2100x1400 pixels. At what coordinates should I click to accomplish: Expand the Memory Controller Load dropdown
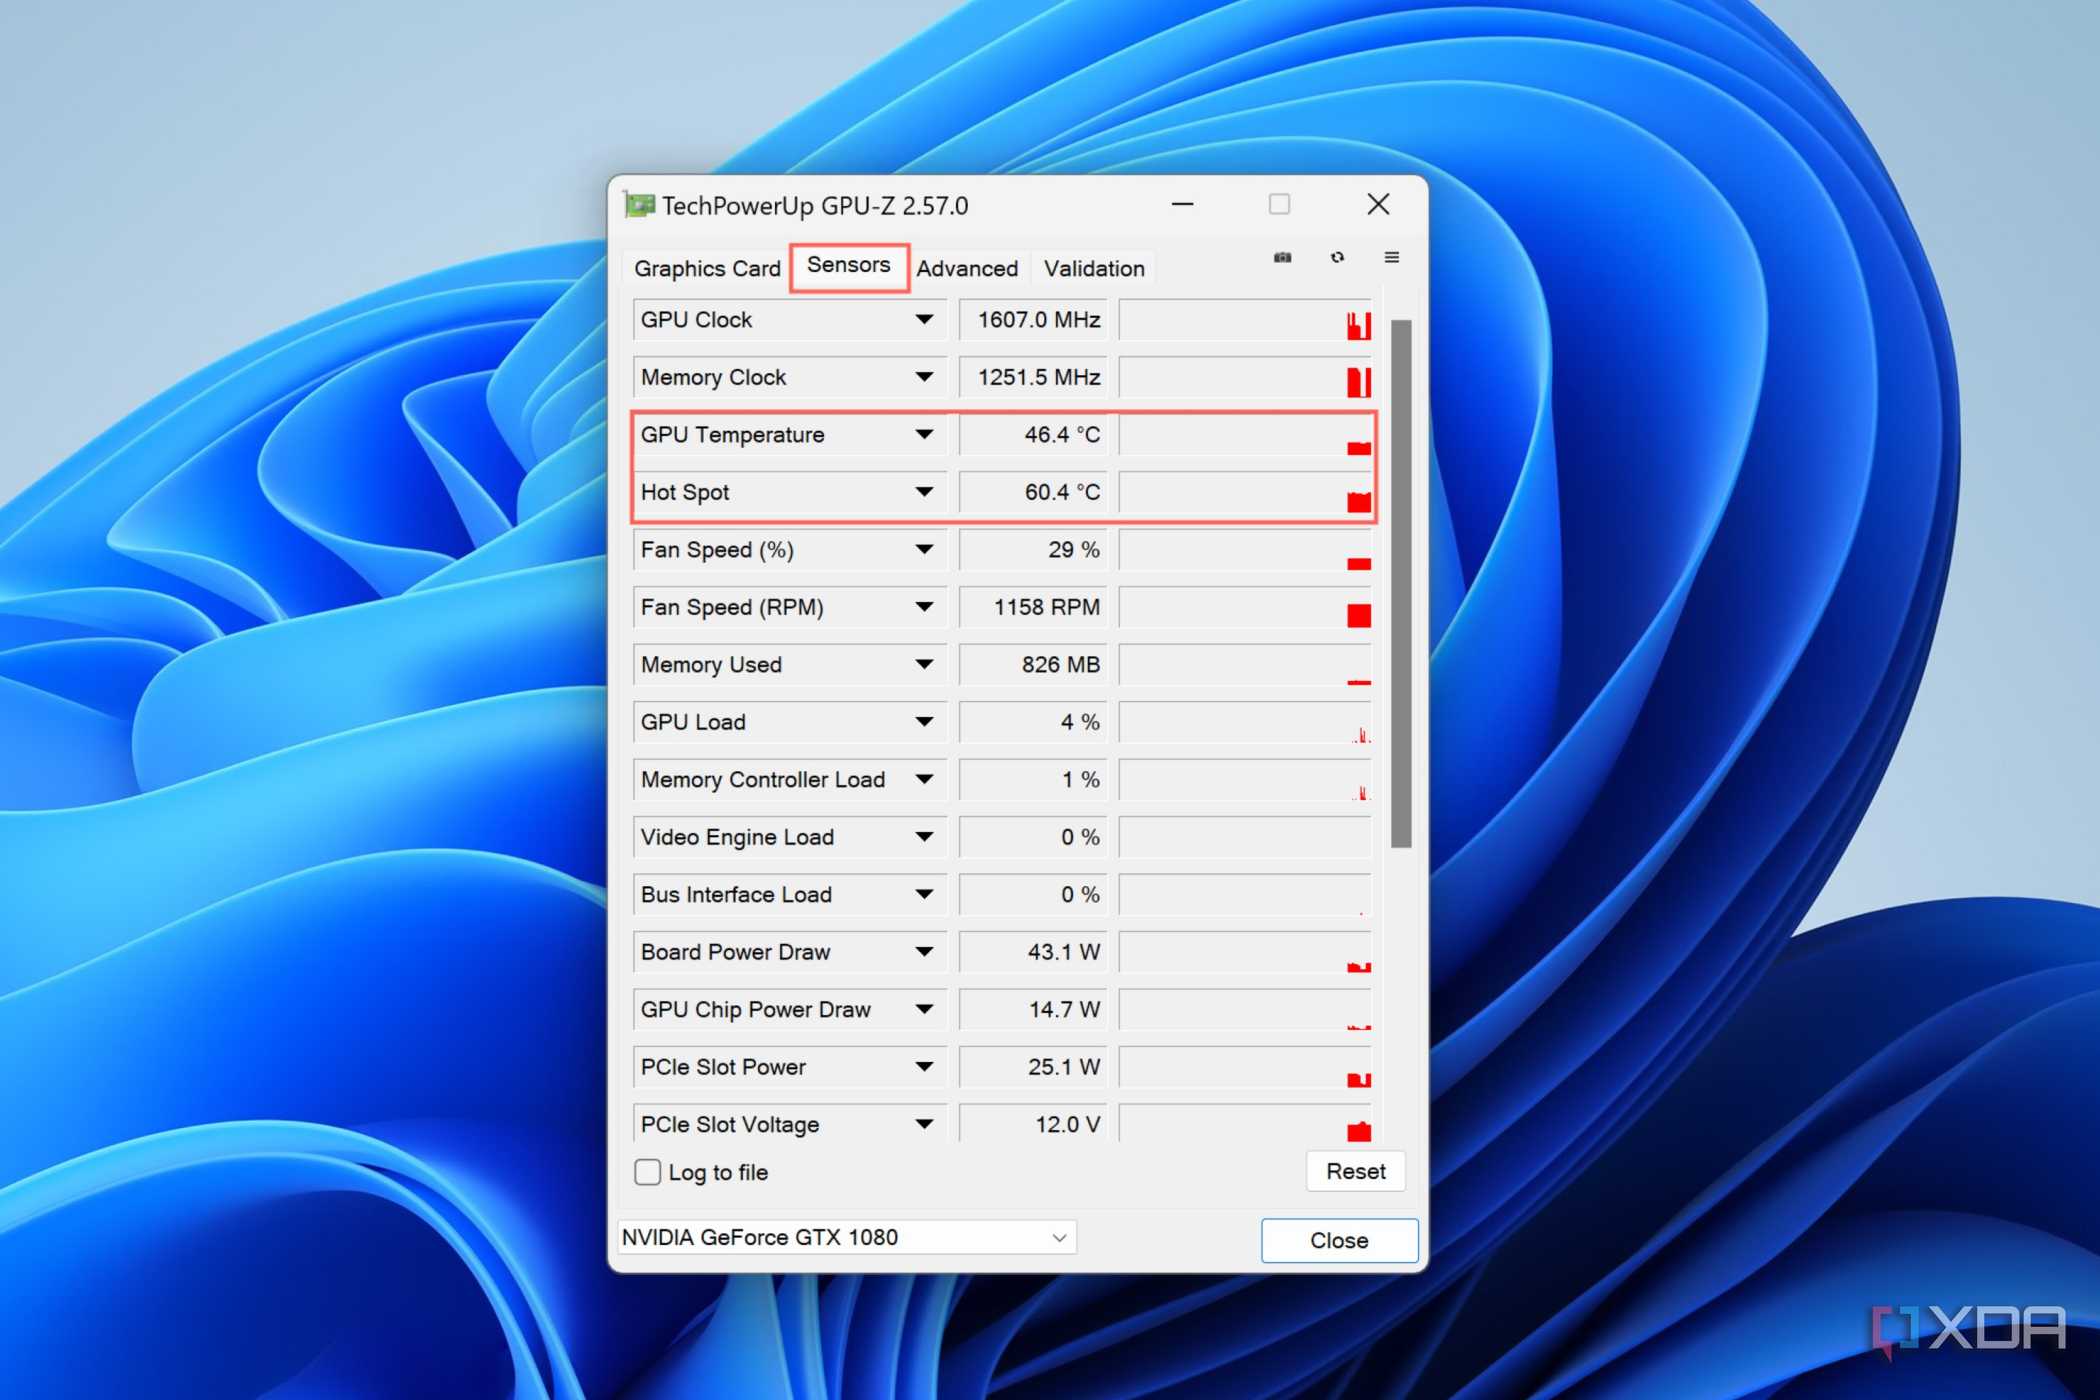(x=924, y=780)
